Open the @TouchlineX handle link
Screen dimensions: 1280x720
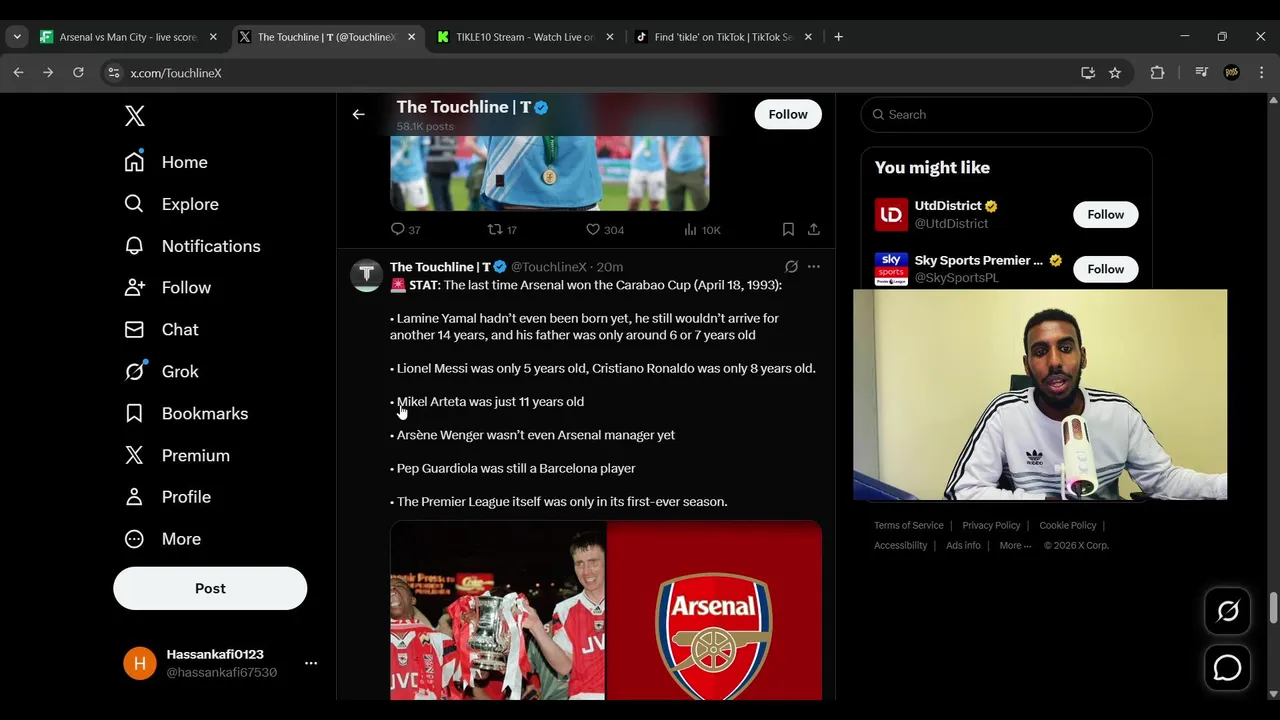click(x=549, y=267)
